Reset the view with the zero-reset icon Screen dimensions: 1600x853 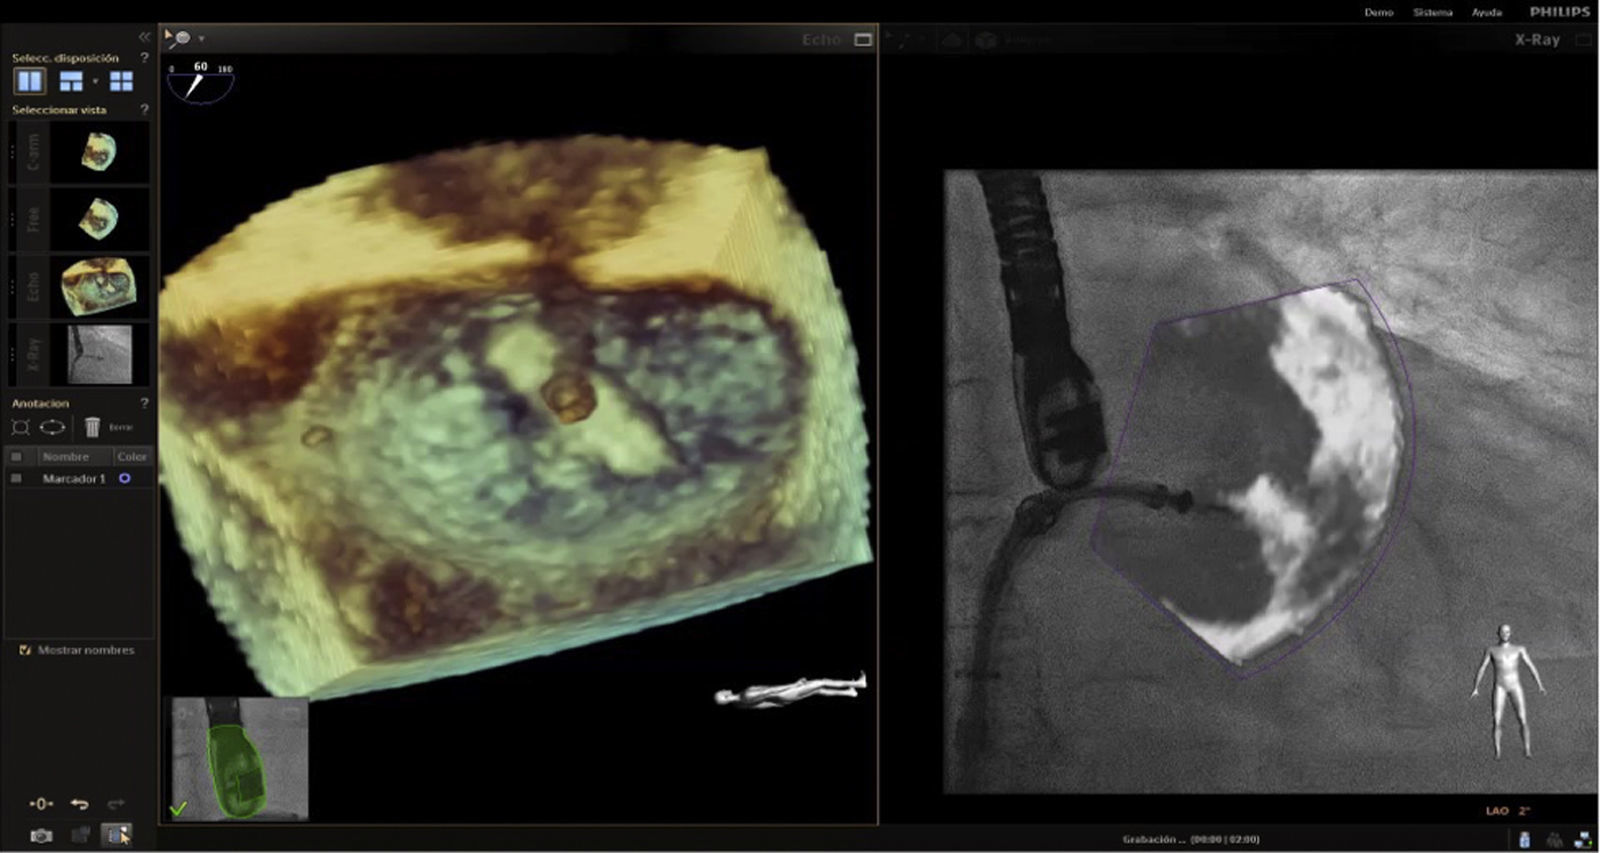tap(41, 804)
